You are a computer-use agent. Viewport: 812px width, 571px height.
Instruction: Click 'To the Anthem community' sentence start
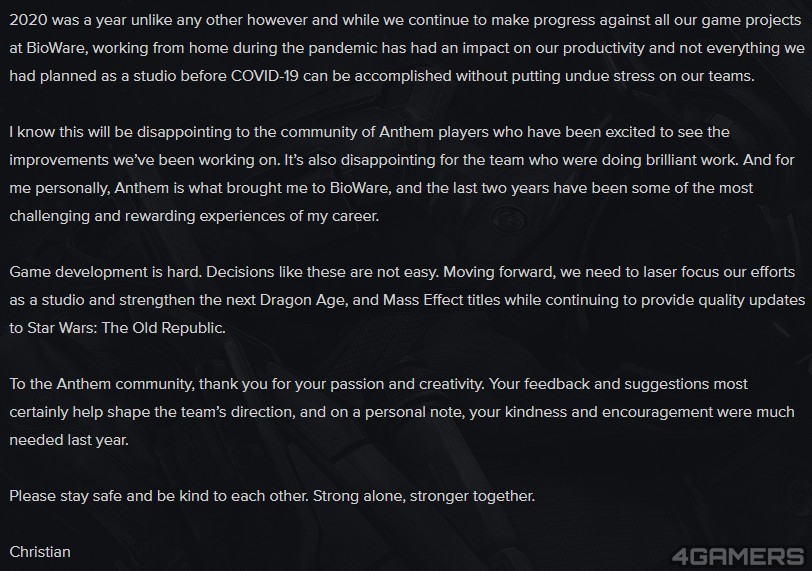tap(101, 384)
